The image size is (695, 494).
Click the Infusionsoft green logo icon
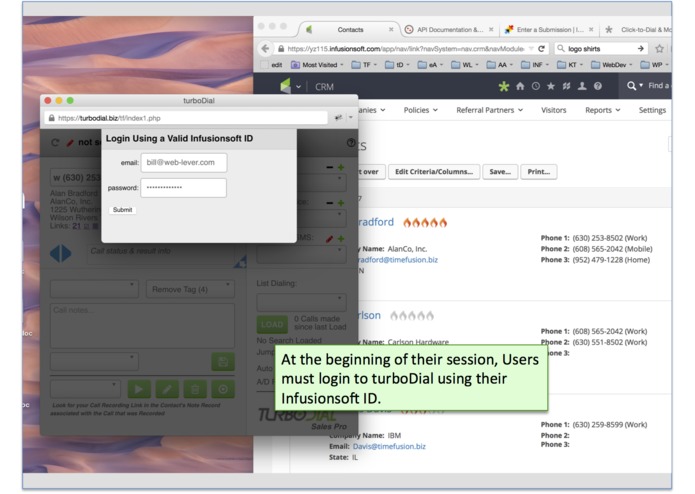(285, 86)
